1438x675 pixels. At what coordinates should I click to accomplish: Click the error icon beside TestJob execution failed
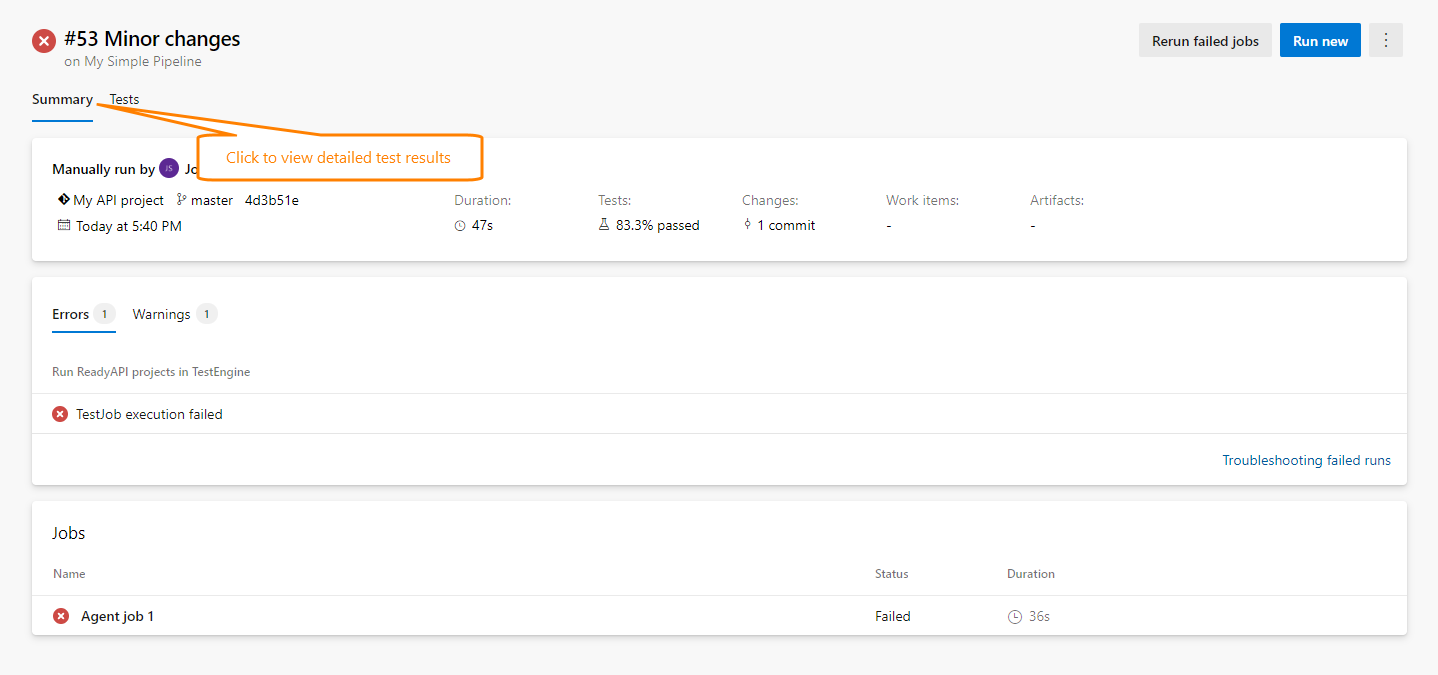[59, 413]
